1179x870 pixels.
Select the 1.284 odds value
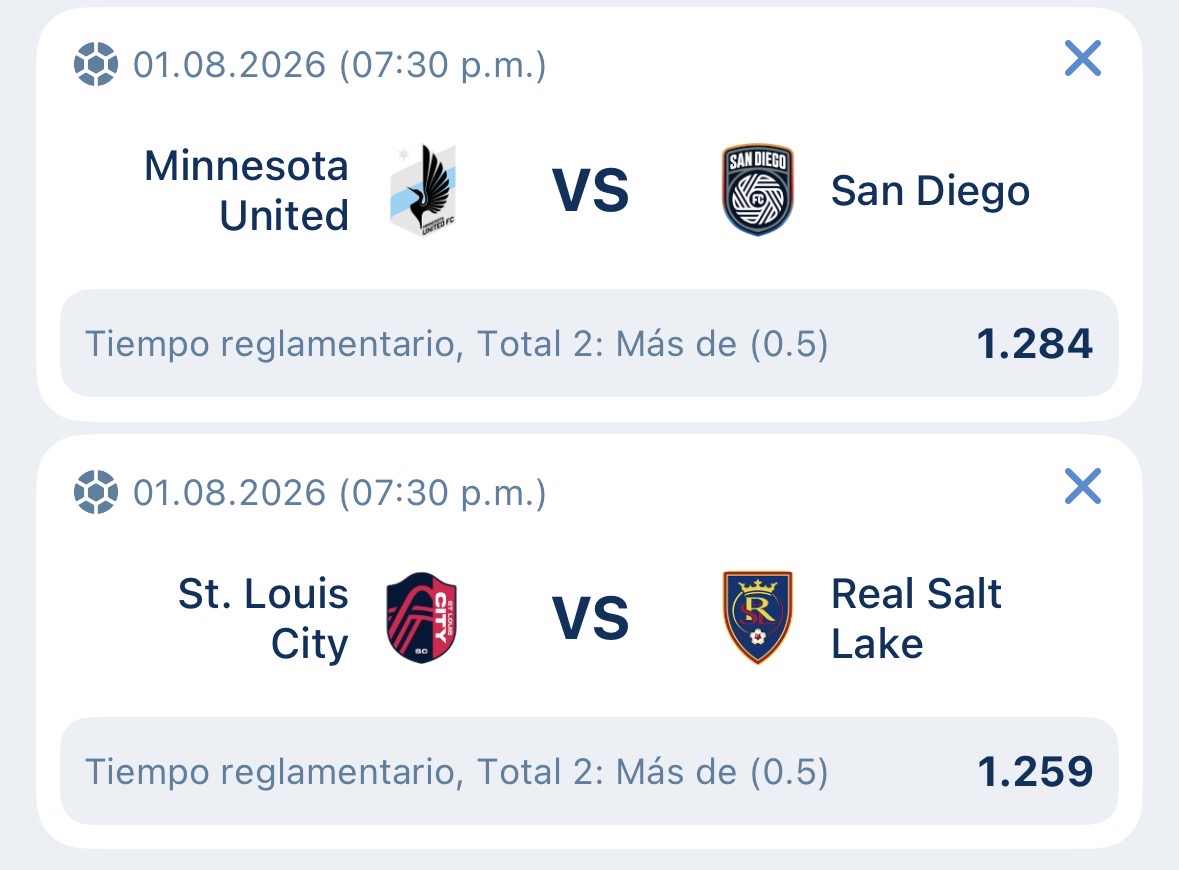pos(1034,344)
